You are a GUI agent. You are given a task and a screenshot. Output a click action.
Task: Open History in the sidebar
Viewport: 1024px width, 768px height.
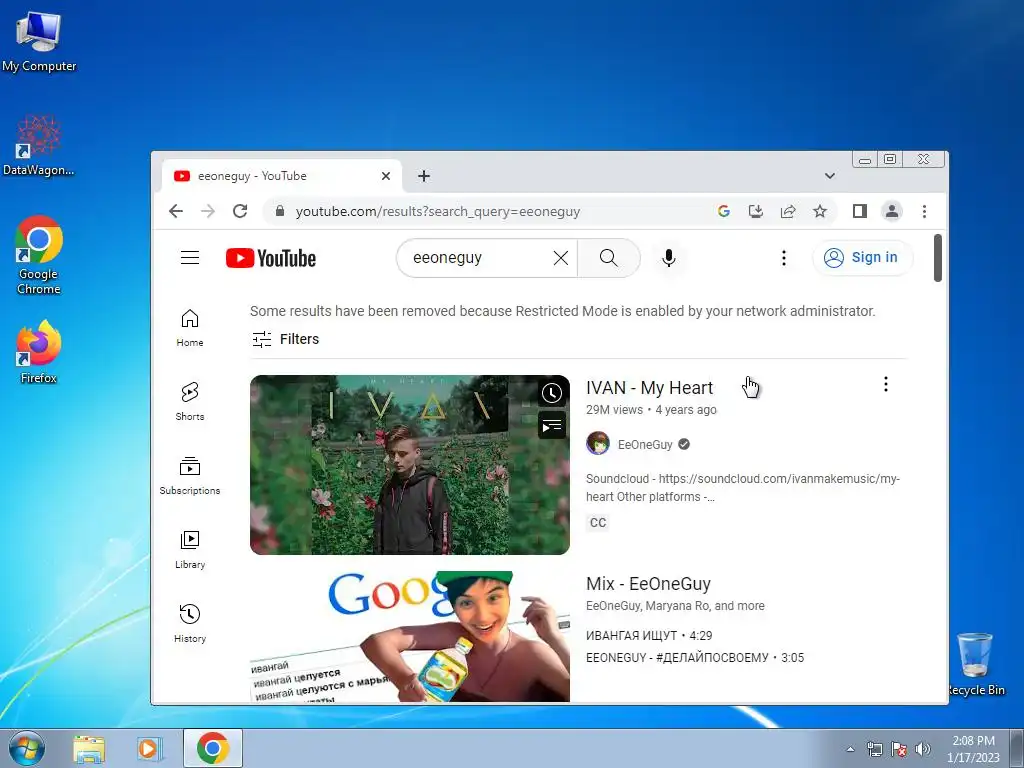pos(190,624)
